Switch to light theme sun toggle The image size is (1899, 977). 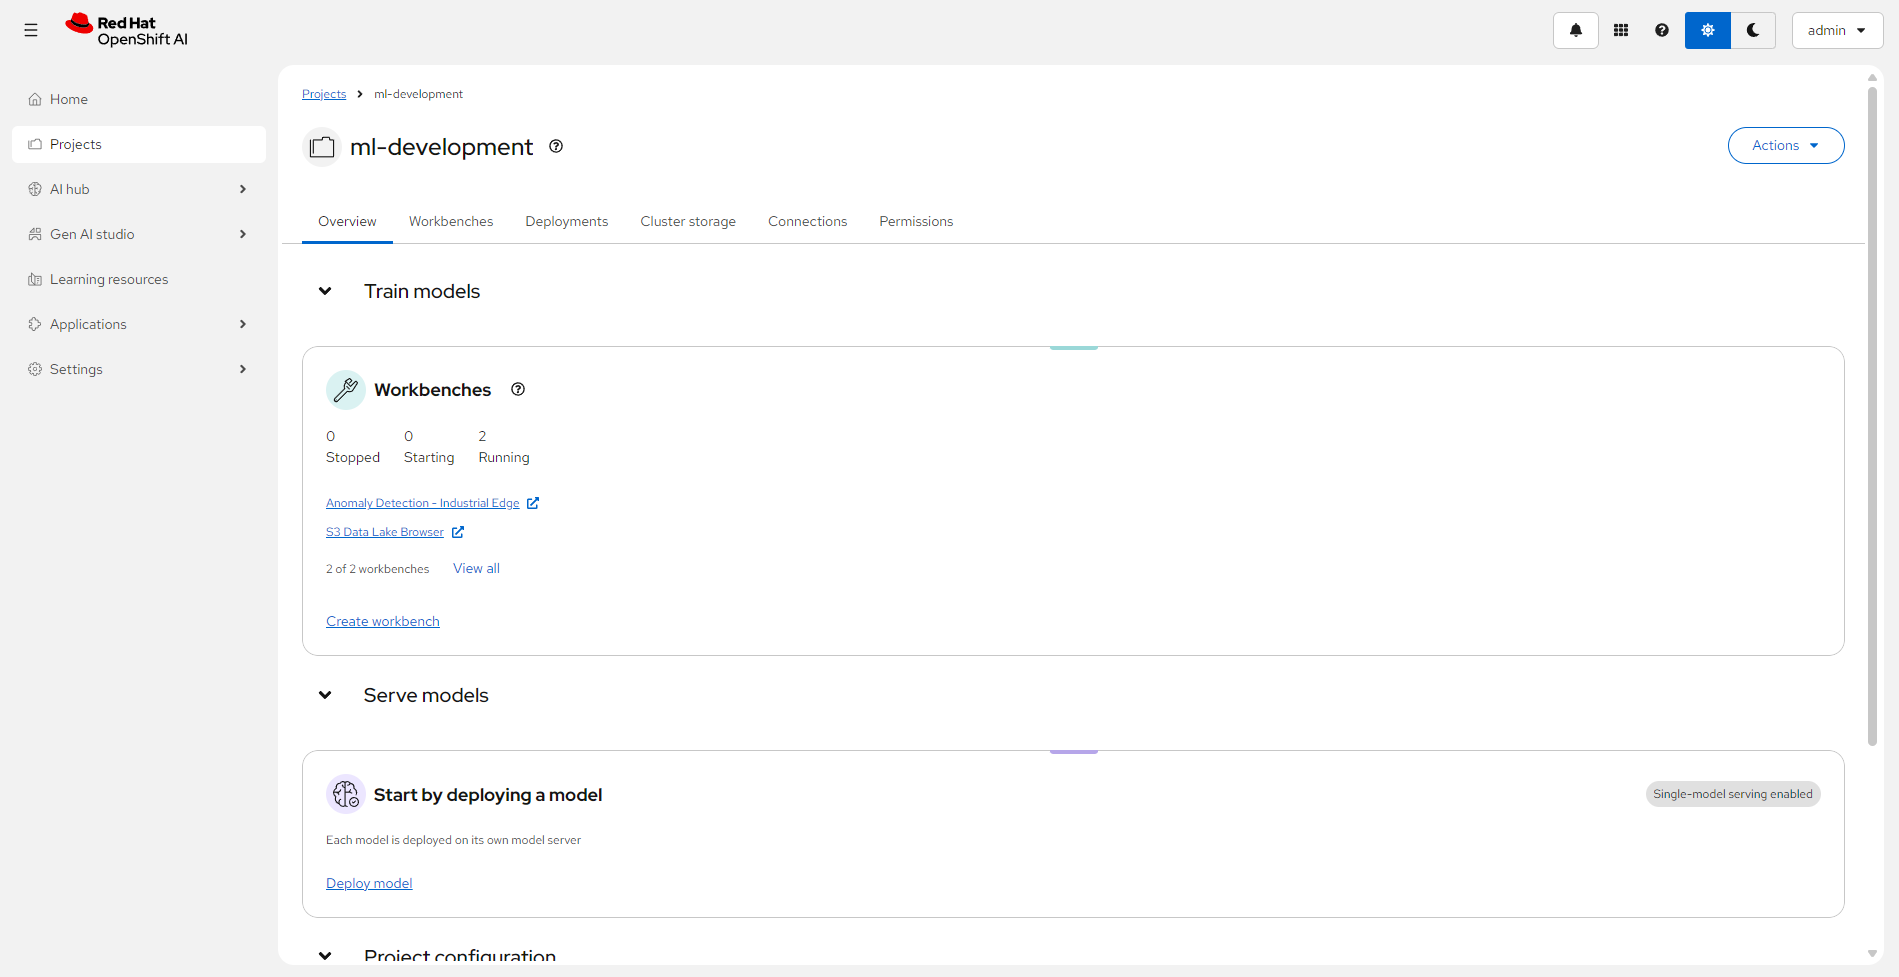click(x=1707, y=30)
